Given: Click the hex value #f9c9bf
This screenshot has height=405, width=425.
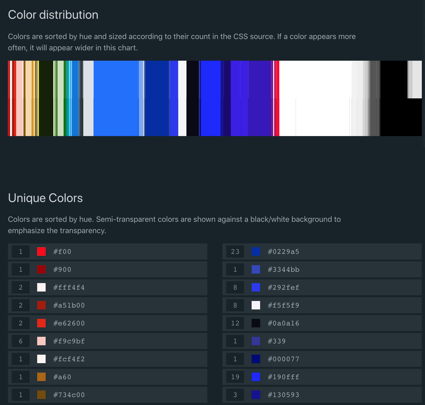Looking at the screenshot, I should [x=69, y=341].
